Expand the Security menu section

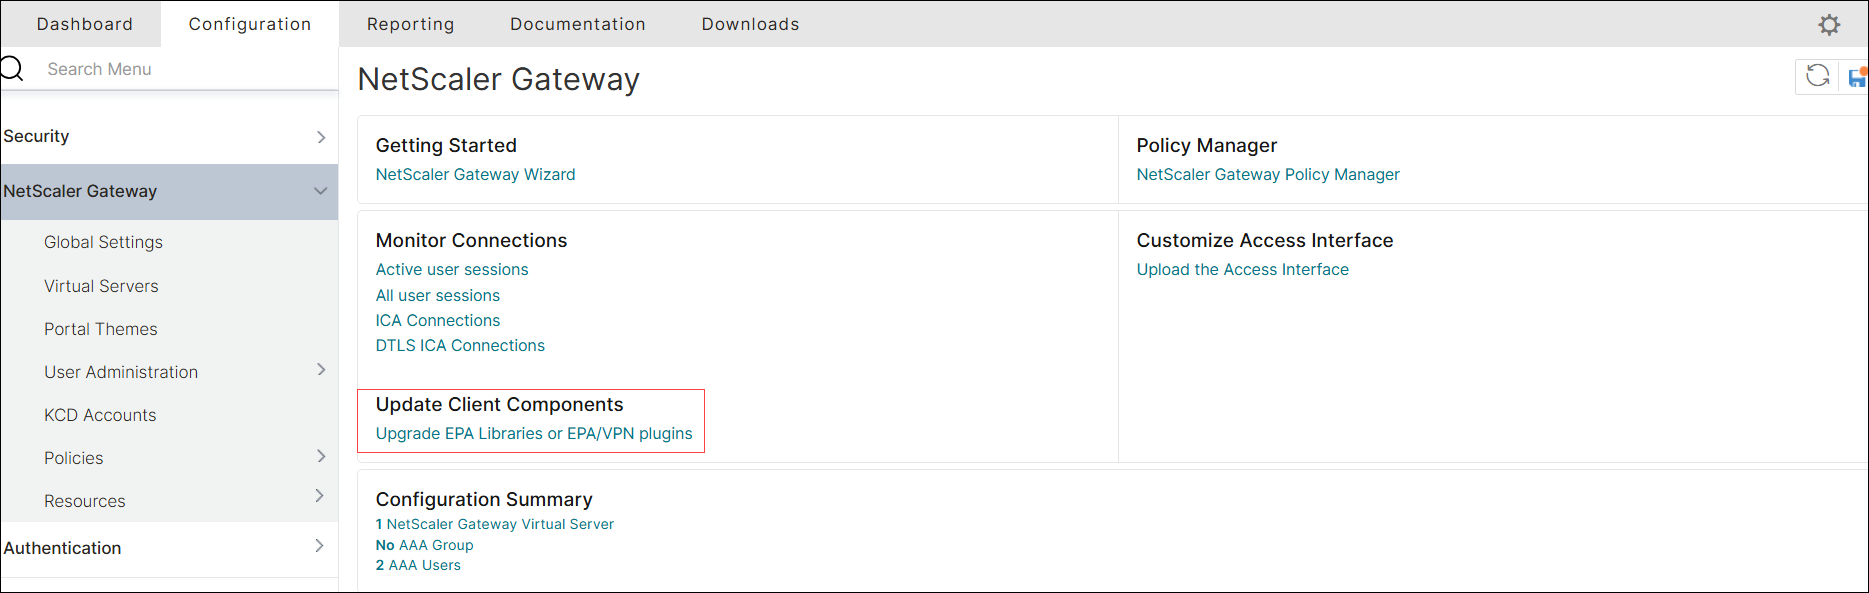(x=320, y=137)
